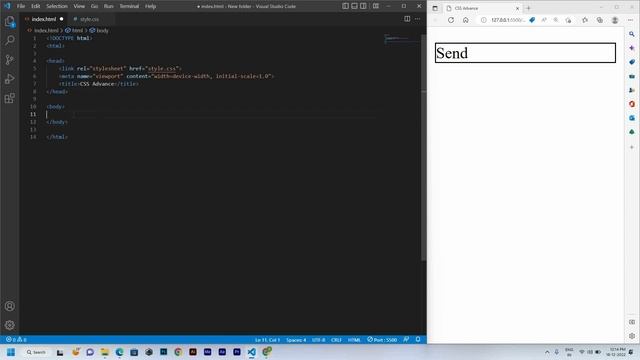The image size is (640, 360).
Task: Open the notifications bell in the status bar
Action: coord(418,340)
